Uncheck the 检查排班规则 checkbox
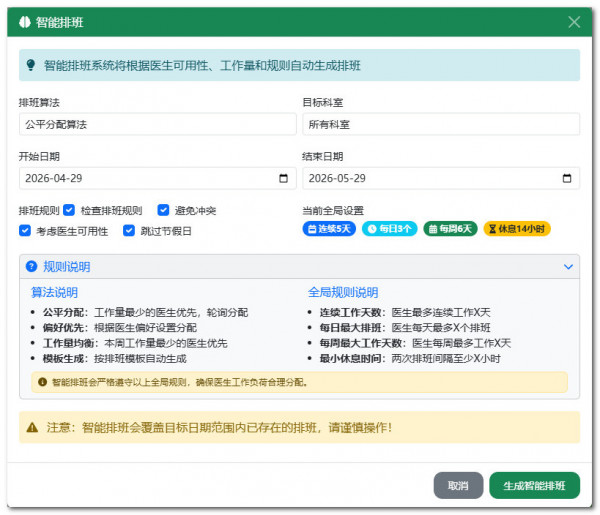 [71, 211]
